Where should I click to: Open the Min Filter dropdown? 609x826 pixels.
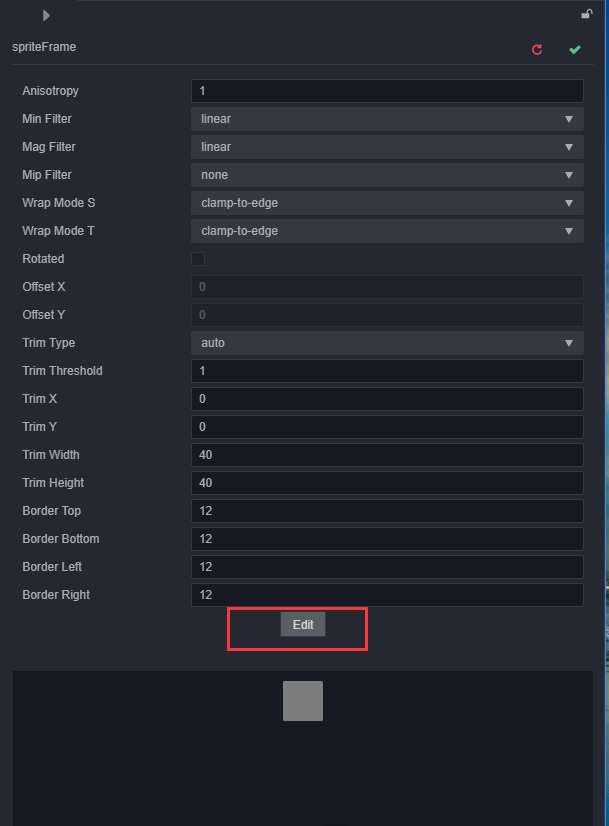(386, 119)
